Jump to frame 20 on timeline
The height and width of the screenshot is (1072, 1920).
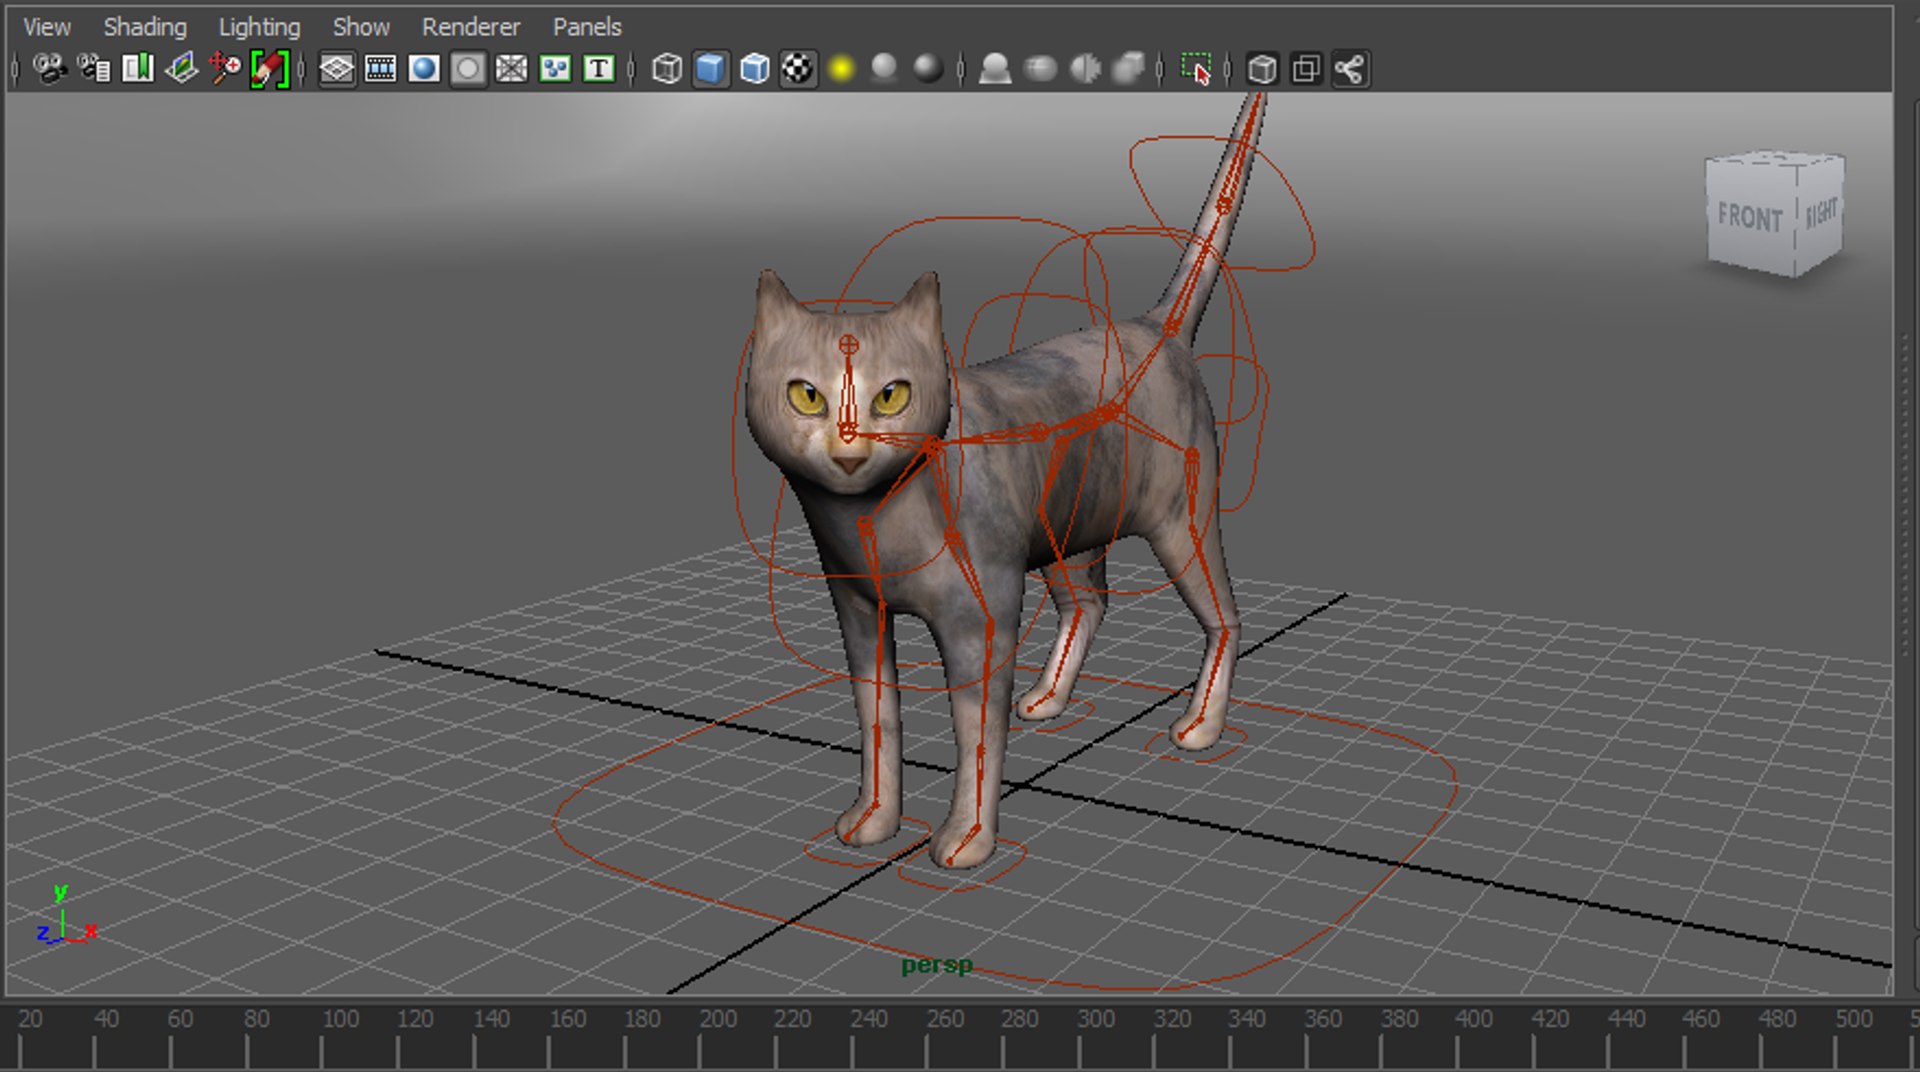pyautogui.click(x=30, y=1019)
